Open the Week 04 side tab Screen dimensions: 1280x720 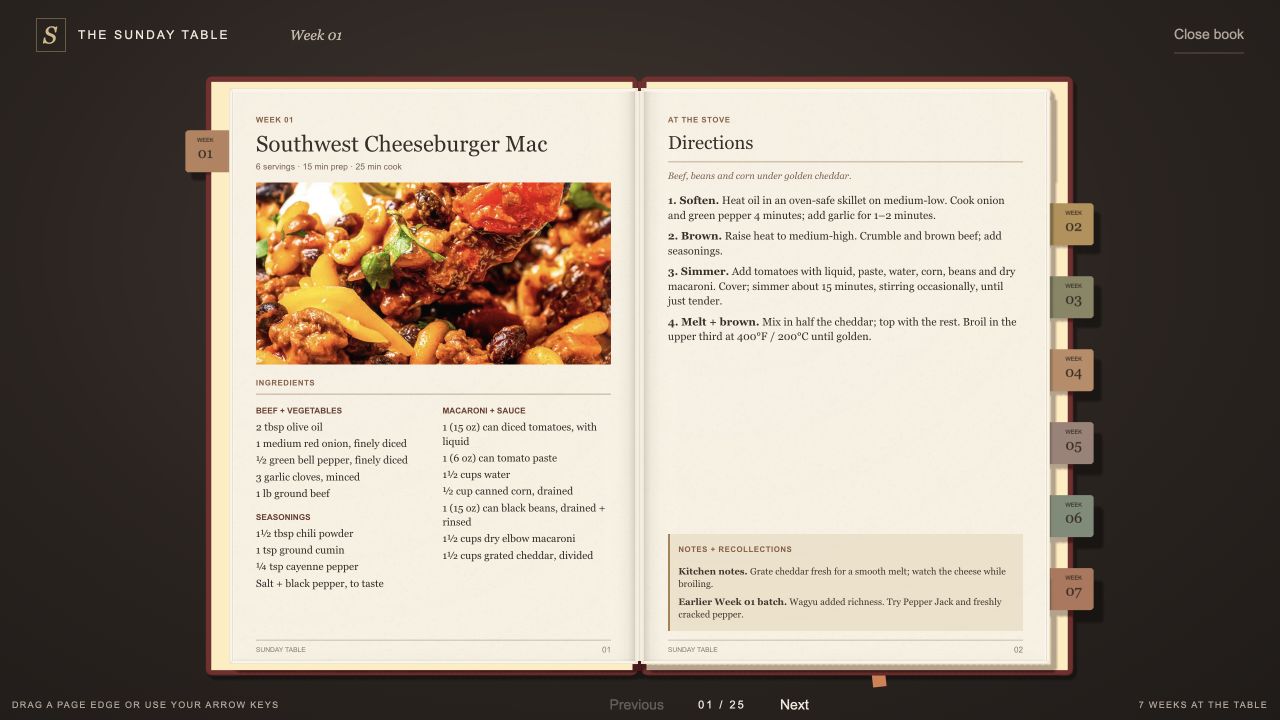[x=1072, y=370]
